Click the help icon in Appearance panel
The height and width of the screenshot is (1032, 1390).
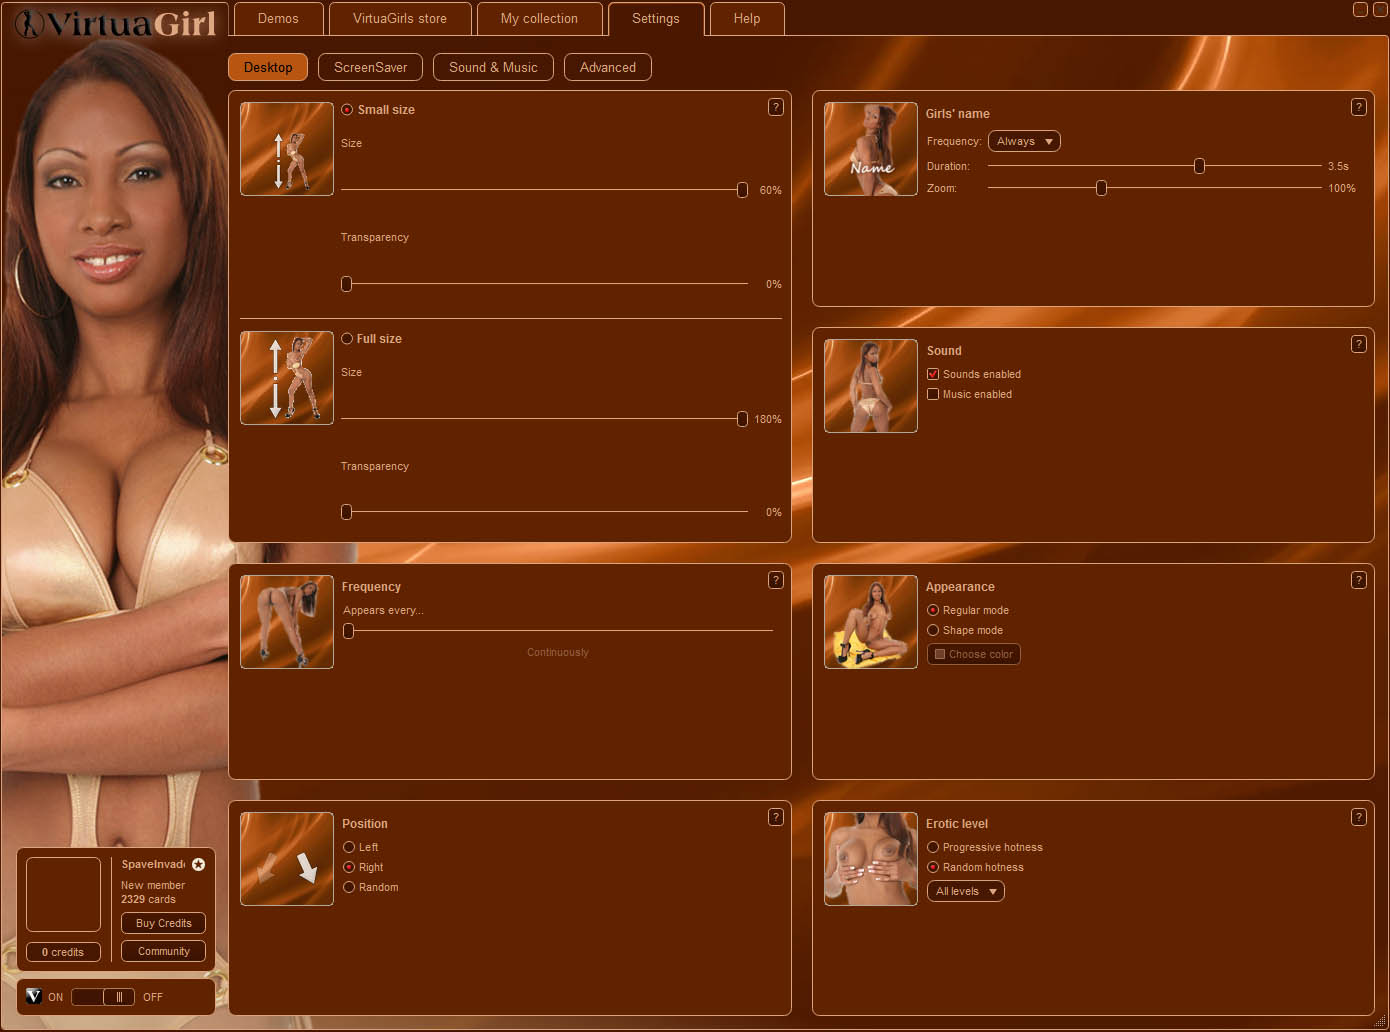(x=1358, y=580)
